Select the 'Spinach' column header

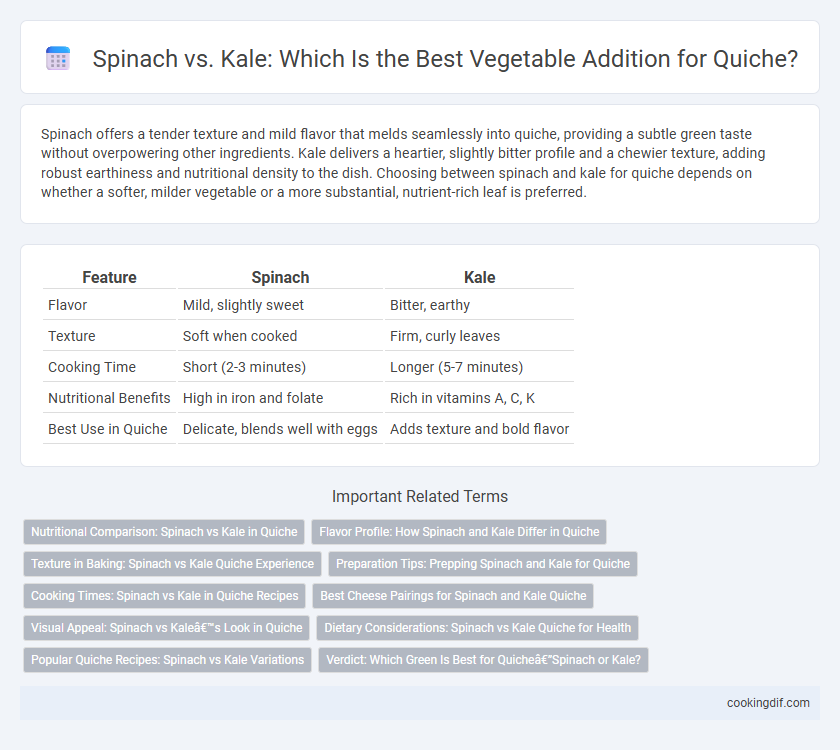pyautogui.click(x=280, y=277)
